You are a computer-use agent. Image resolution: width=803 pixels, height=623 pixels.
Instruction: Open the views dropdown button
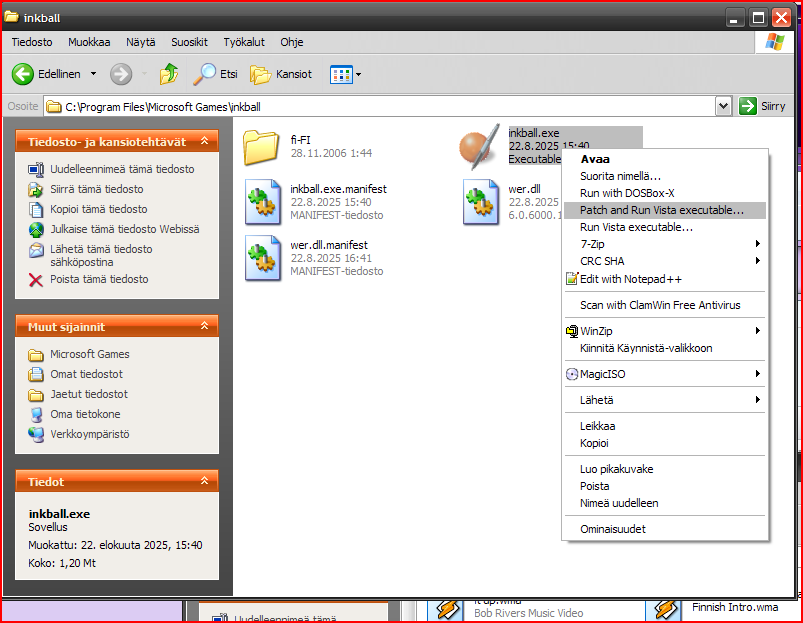(346, 74)
